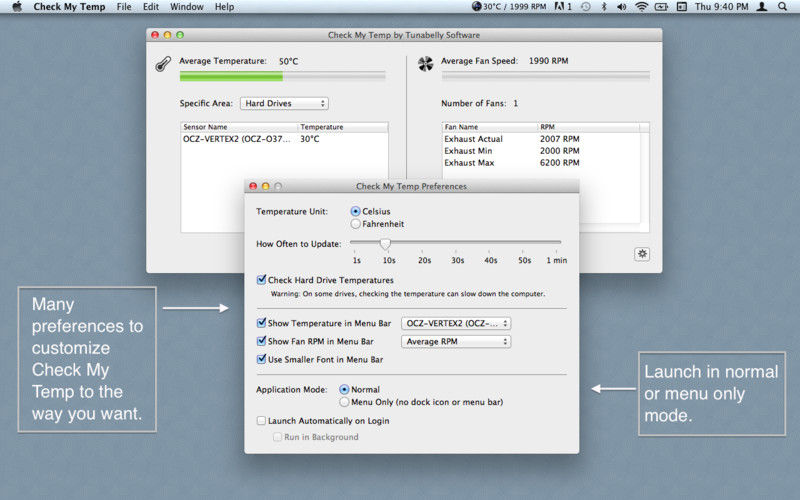Select the Exhaust Max fan row

541,163
